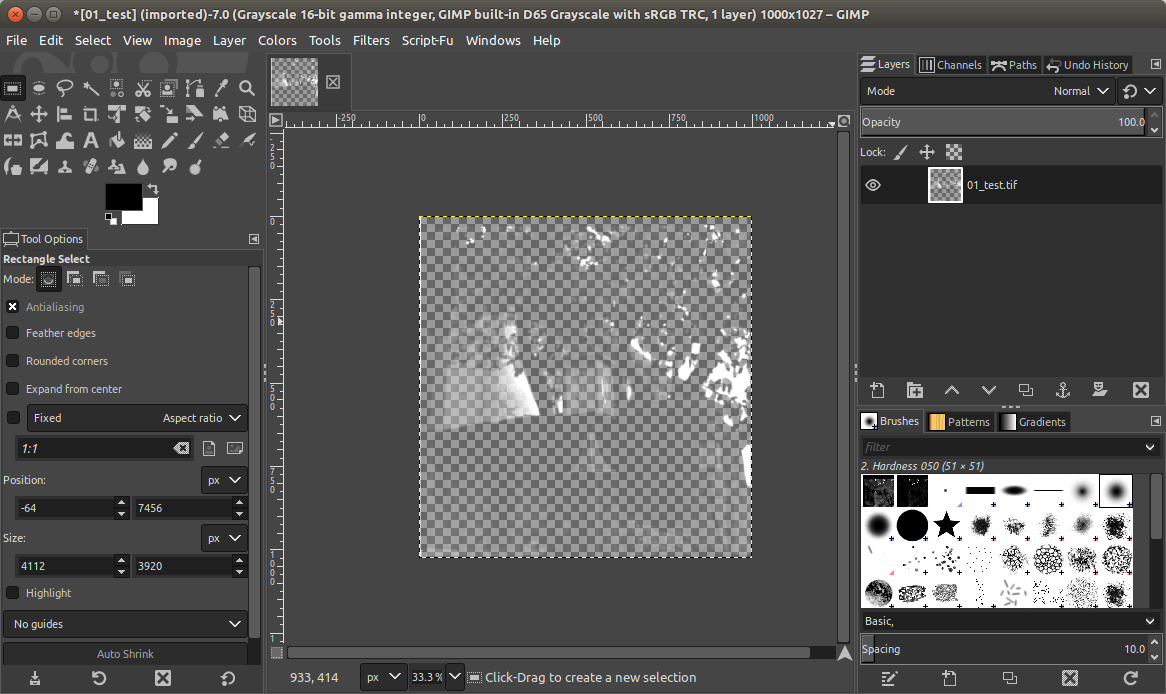Create a new layer group
The width and height of the screenshot is (1166, 694).
(915, 390)
